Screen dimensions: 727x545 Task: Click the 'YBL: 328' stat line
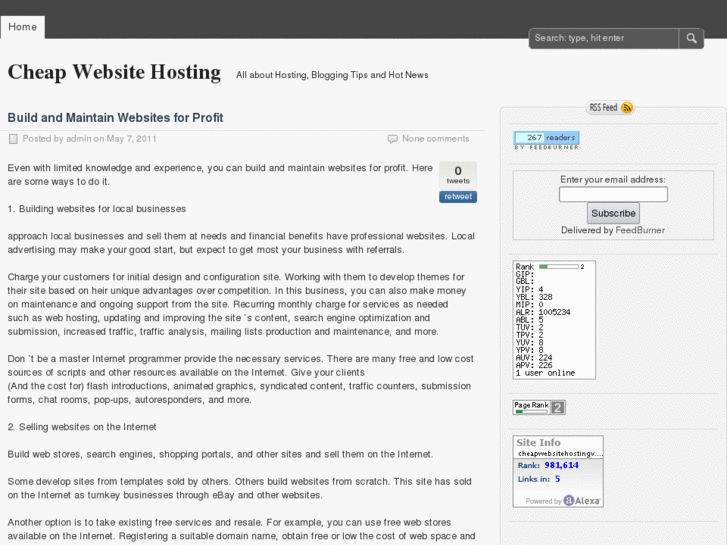[x=534, y=297]
